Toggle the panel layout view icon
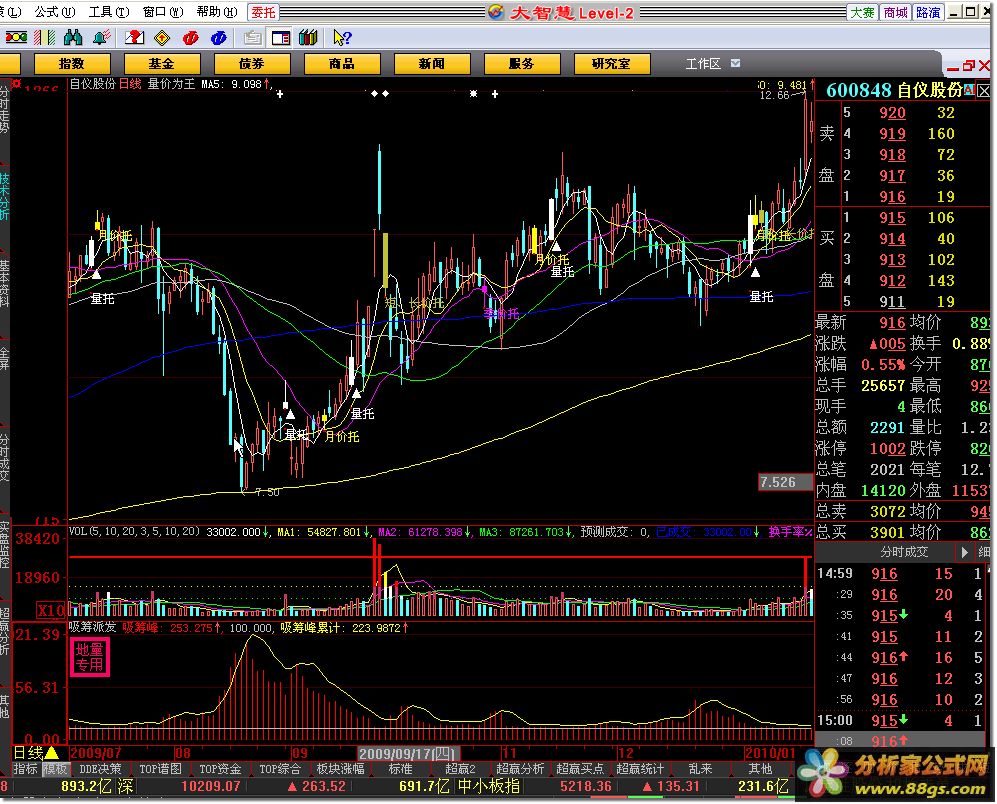The width and height of the screenshot is (997, 804). (x=281, y=38)
